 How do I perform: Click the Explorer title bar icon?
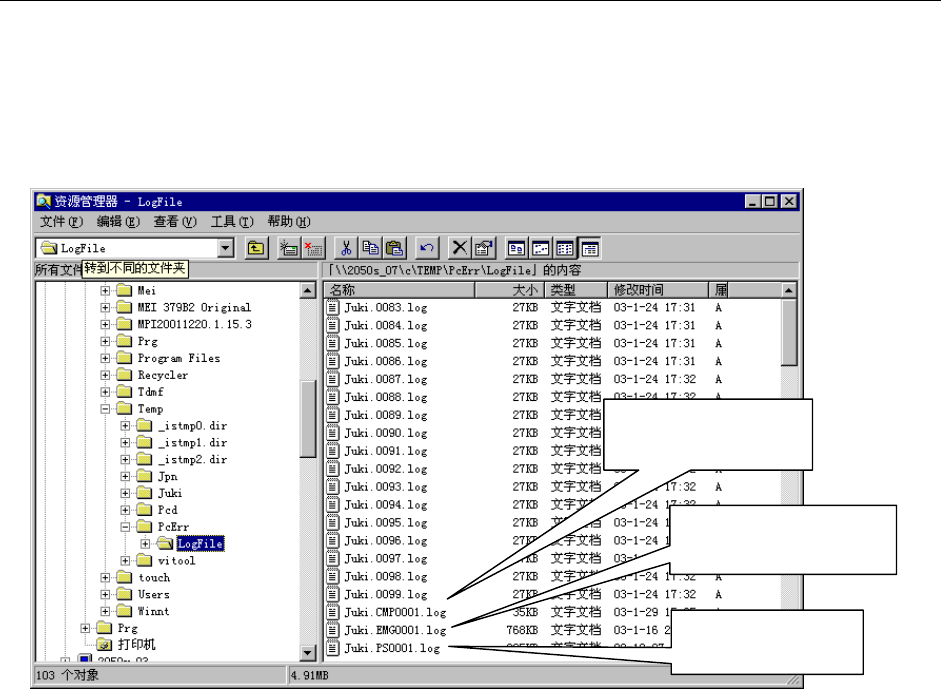pos(43,201)
